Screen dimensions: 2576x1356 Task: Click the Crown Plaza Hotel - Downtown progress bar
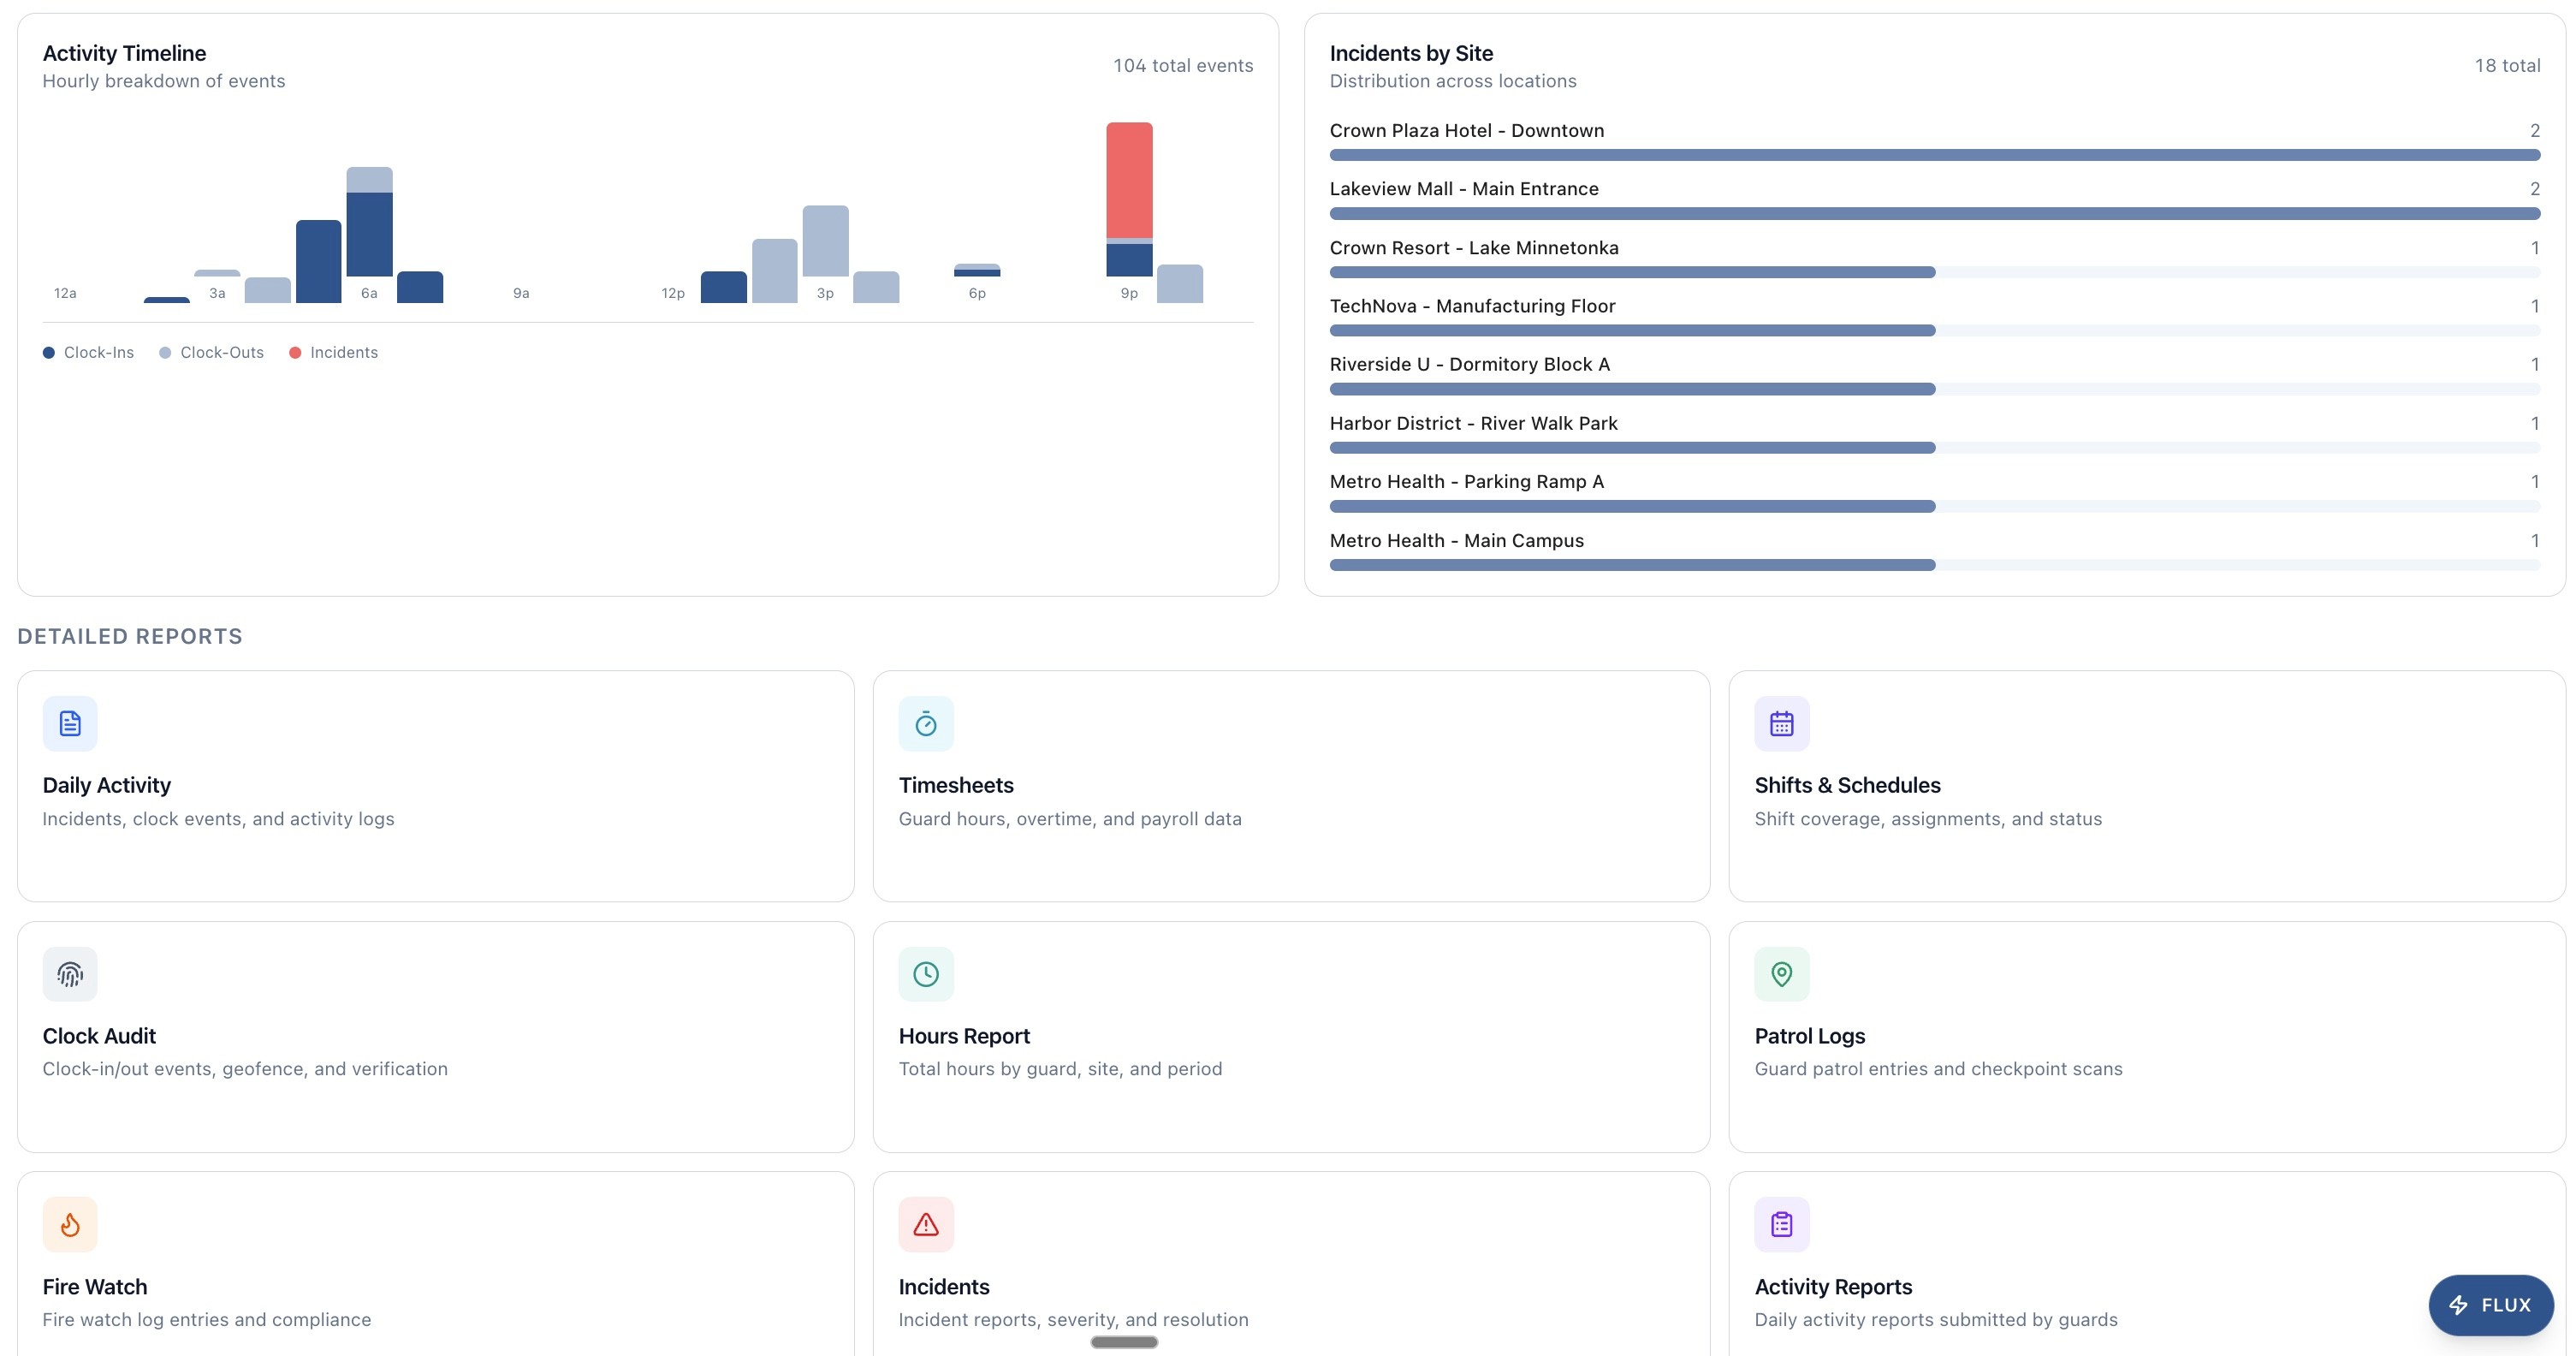[1934, 155]
